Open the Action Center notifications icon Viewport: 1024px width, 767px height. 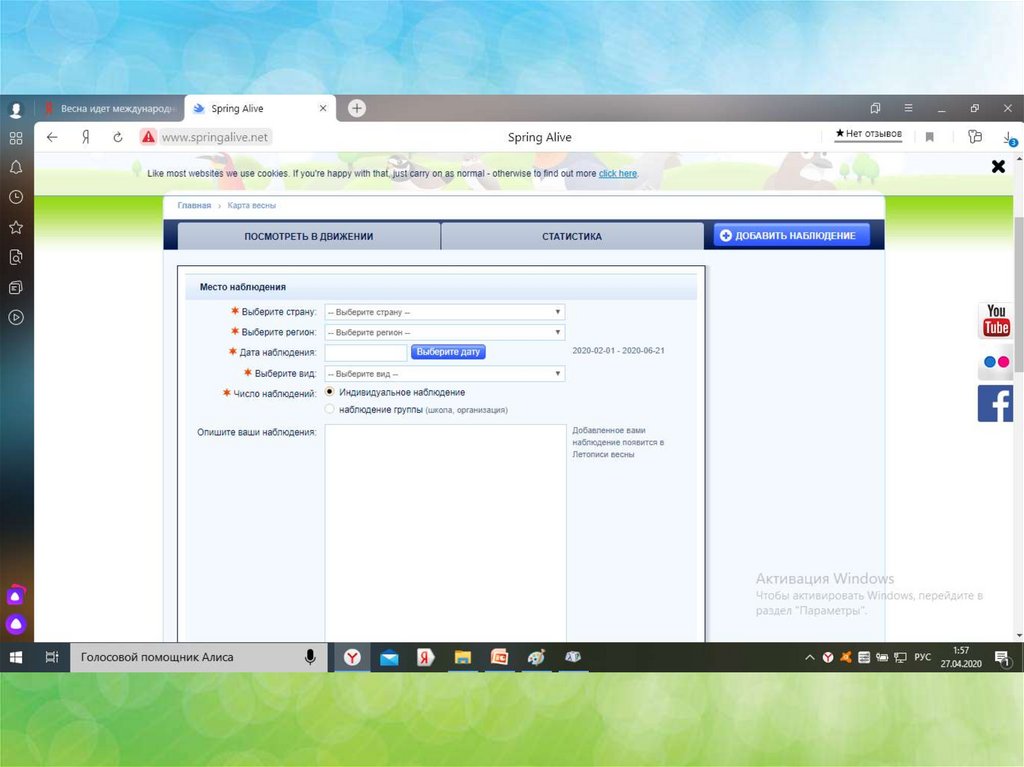[x=1002, y=658]
